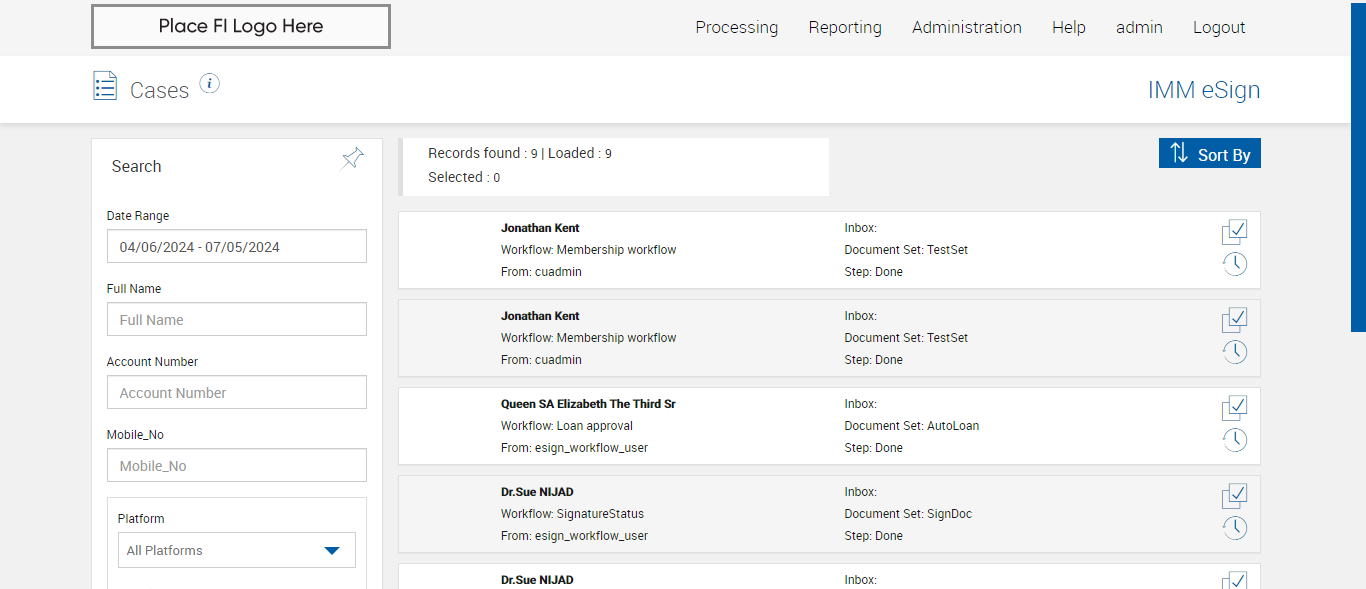
Task: Open the Date Range picker field
Action: (237, 247)
